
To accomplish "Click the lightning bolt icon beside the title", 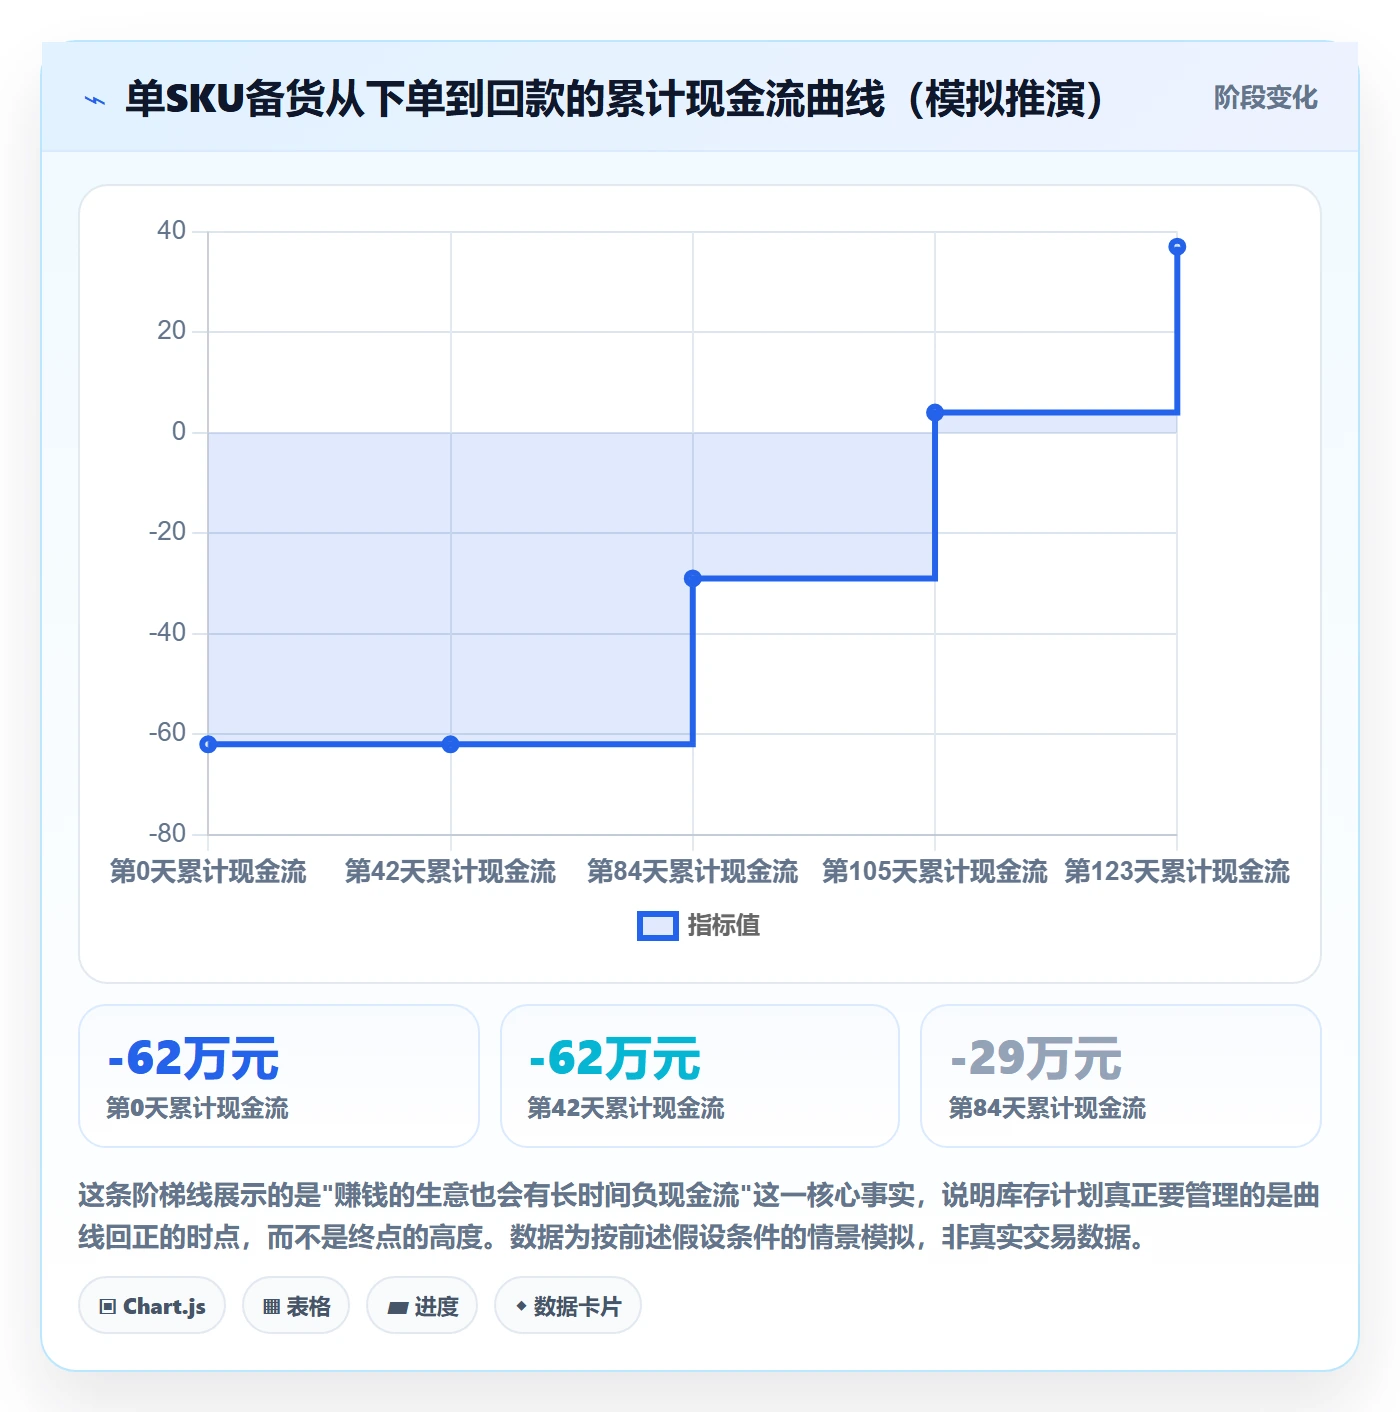I will [95, 100].
